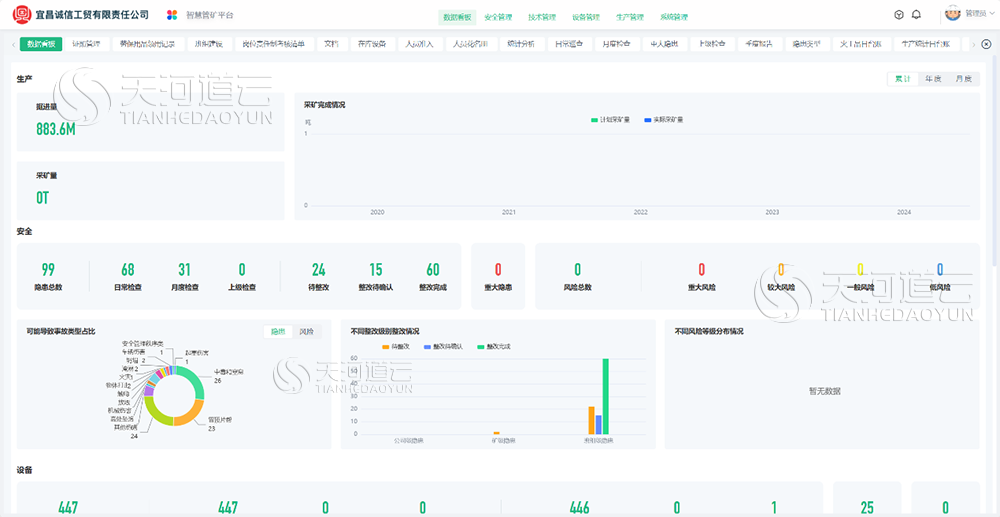Select the 月度 period toggle
Image resolution: width=1000 pixels, height=517 pixels.
[963, 79]
